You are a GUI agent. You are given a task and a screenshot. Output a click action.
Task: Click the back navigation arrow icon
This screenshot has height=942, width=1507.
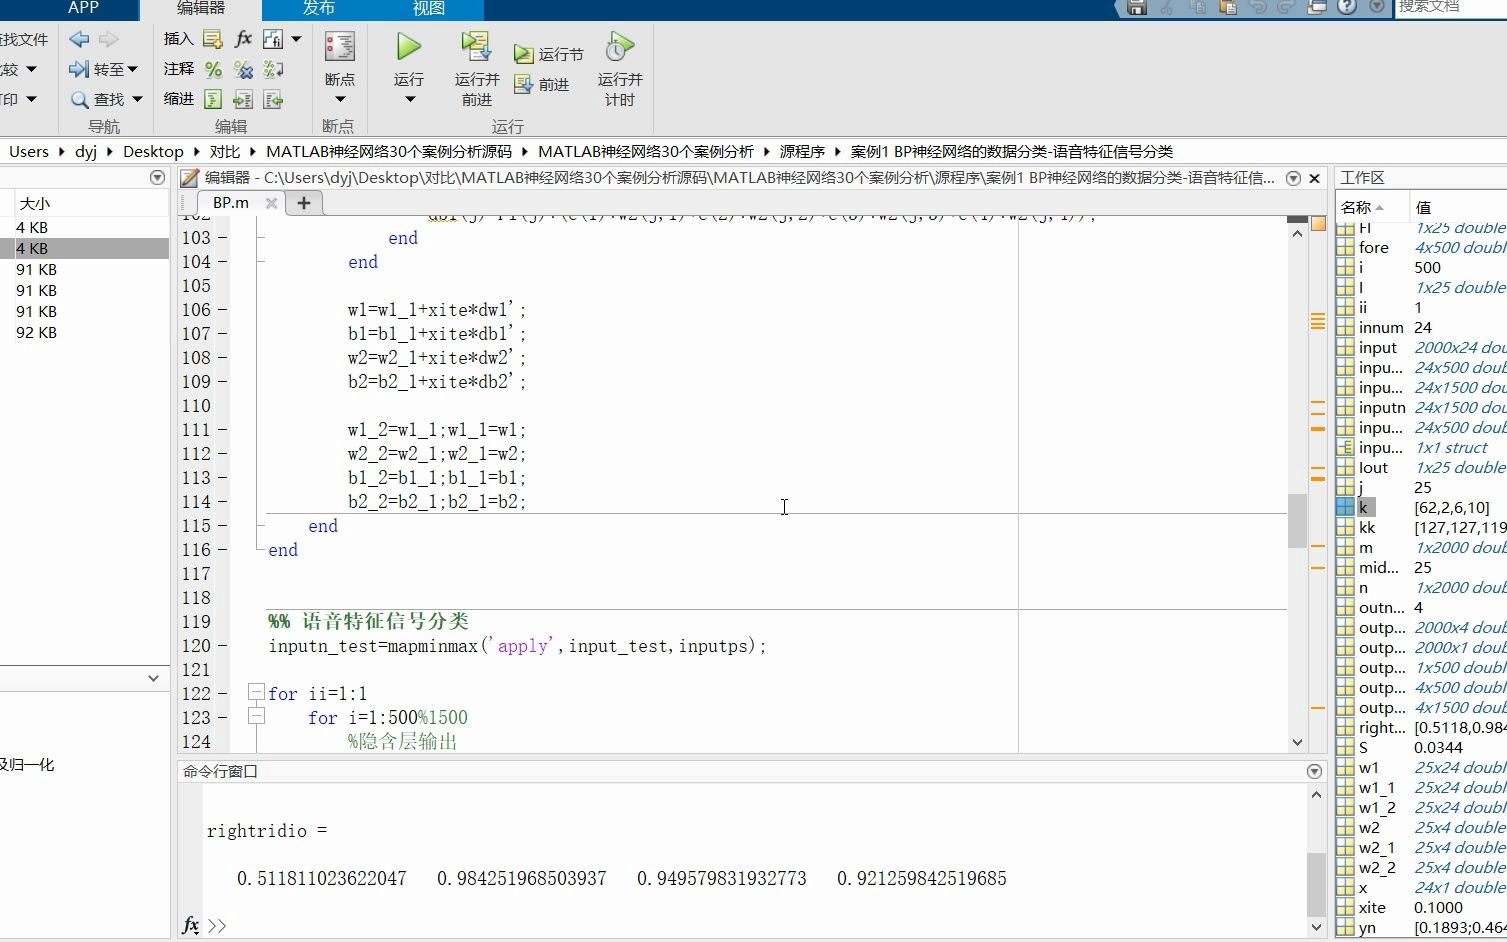coord(79,39)
